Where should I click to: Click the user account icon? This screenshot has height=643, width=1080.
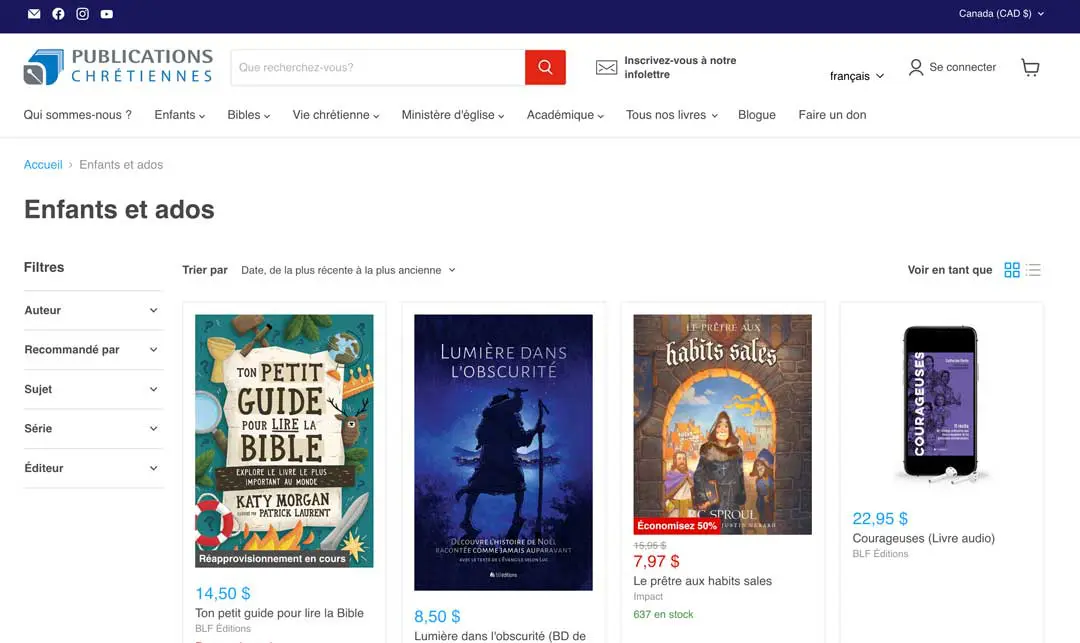[x=915, y=67]
